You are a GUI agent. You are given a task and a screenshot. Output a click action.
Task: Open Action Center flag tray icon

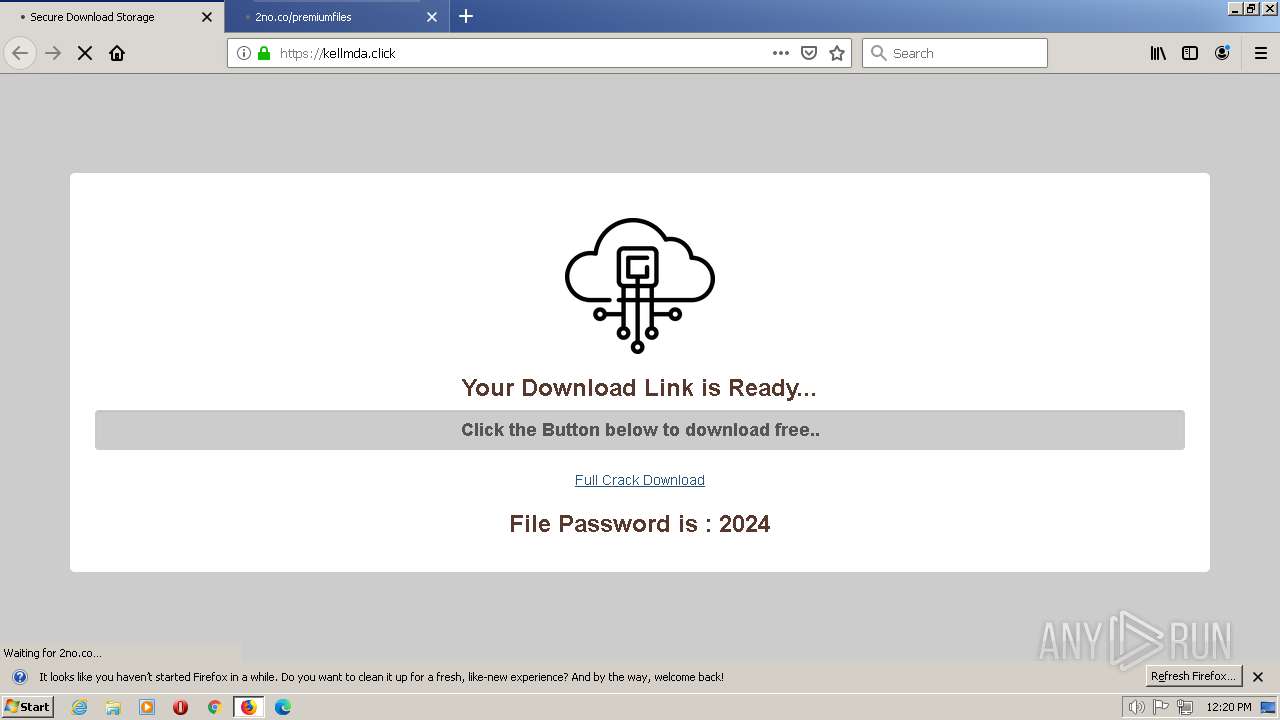click(1161, 707)
